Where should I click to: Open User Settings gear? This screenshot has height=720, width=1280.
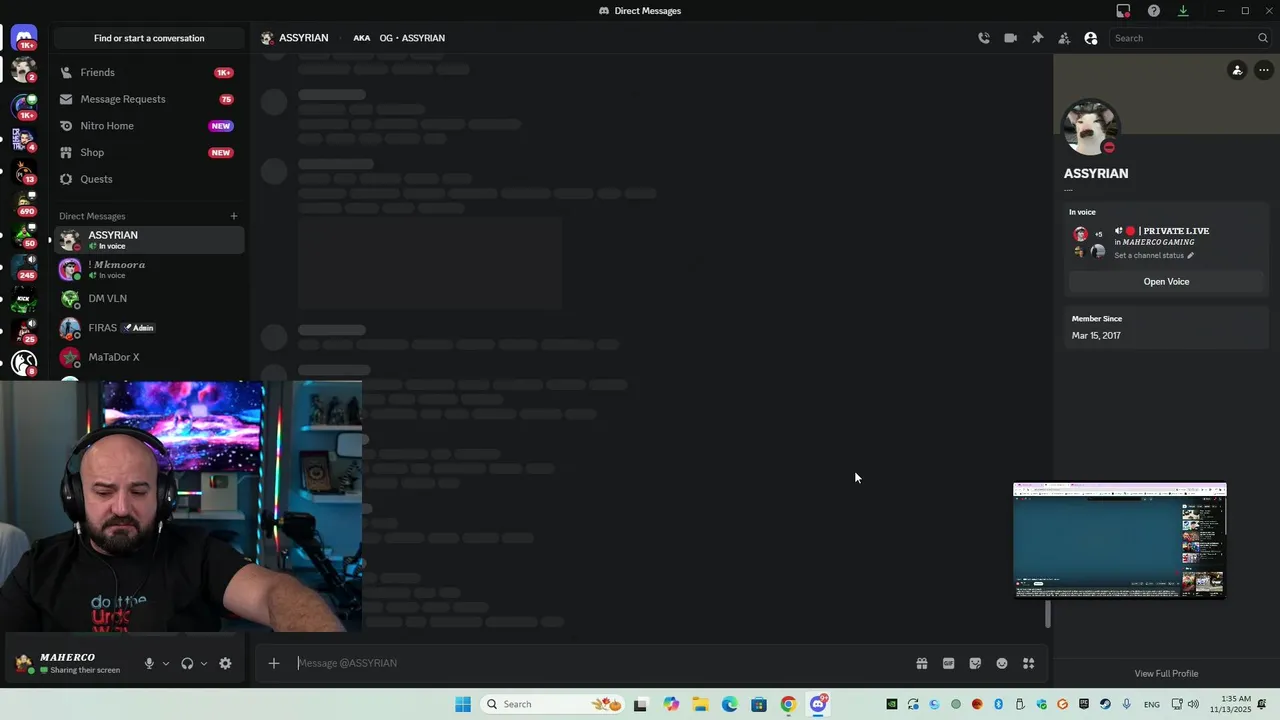tap(225, 663)
